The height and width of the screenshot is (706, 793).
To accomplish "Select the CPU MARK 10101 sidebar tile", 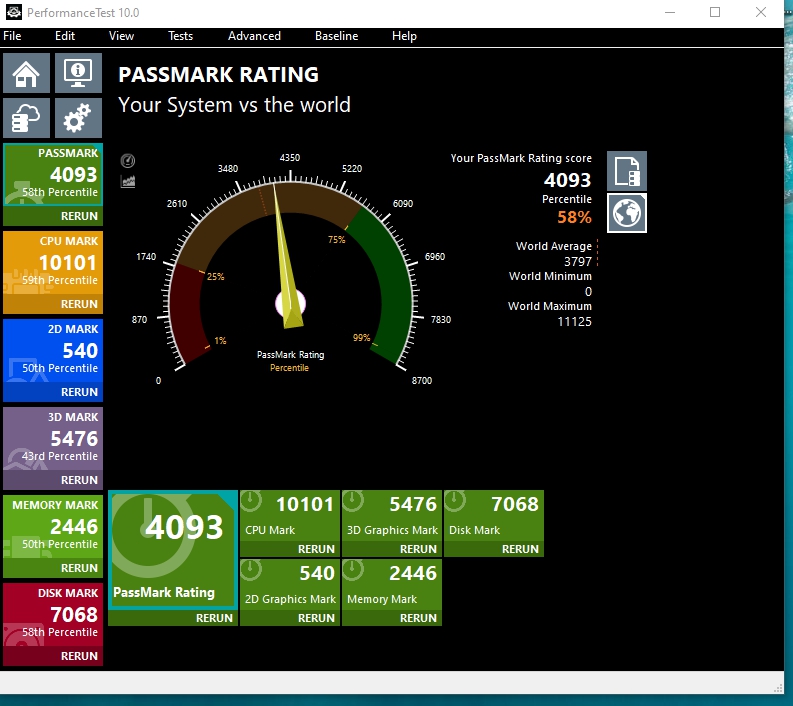I will (53, 263).
